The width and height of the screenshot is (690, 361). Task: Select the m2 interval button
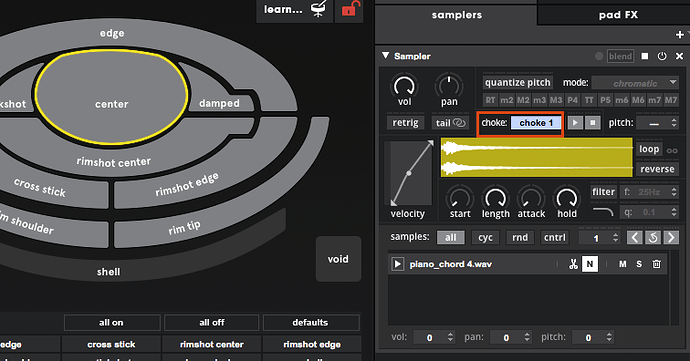point(506,100)
